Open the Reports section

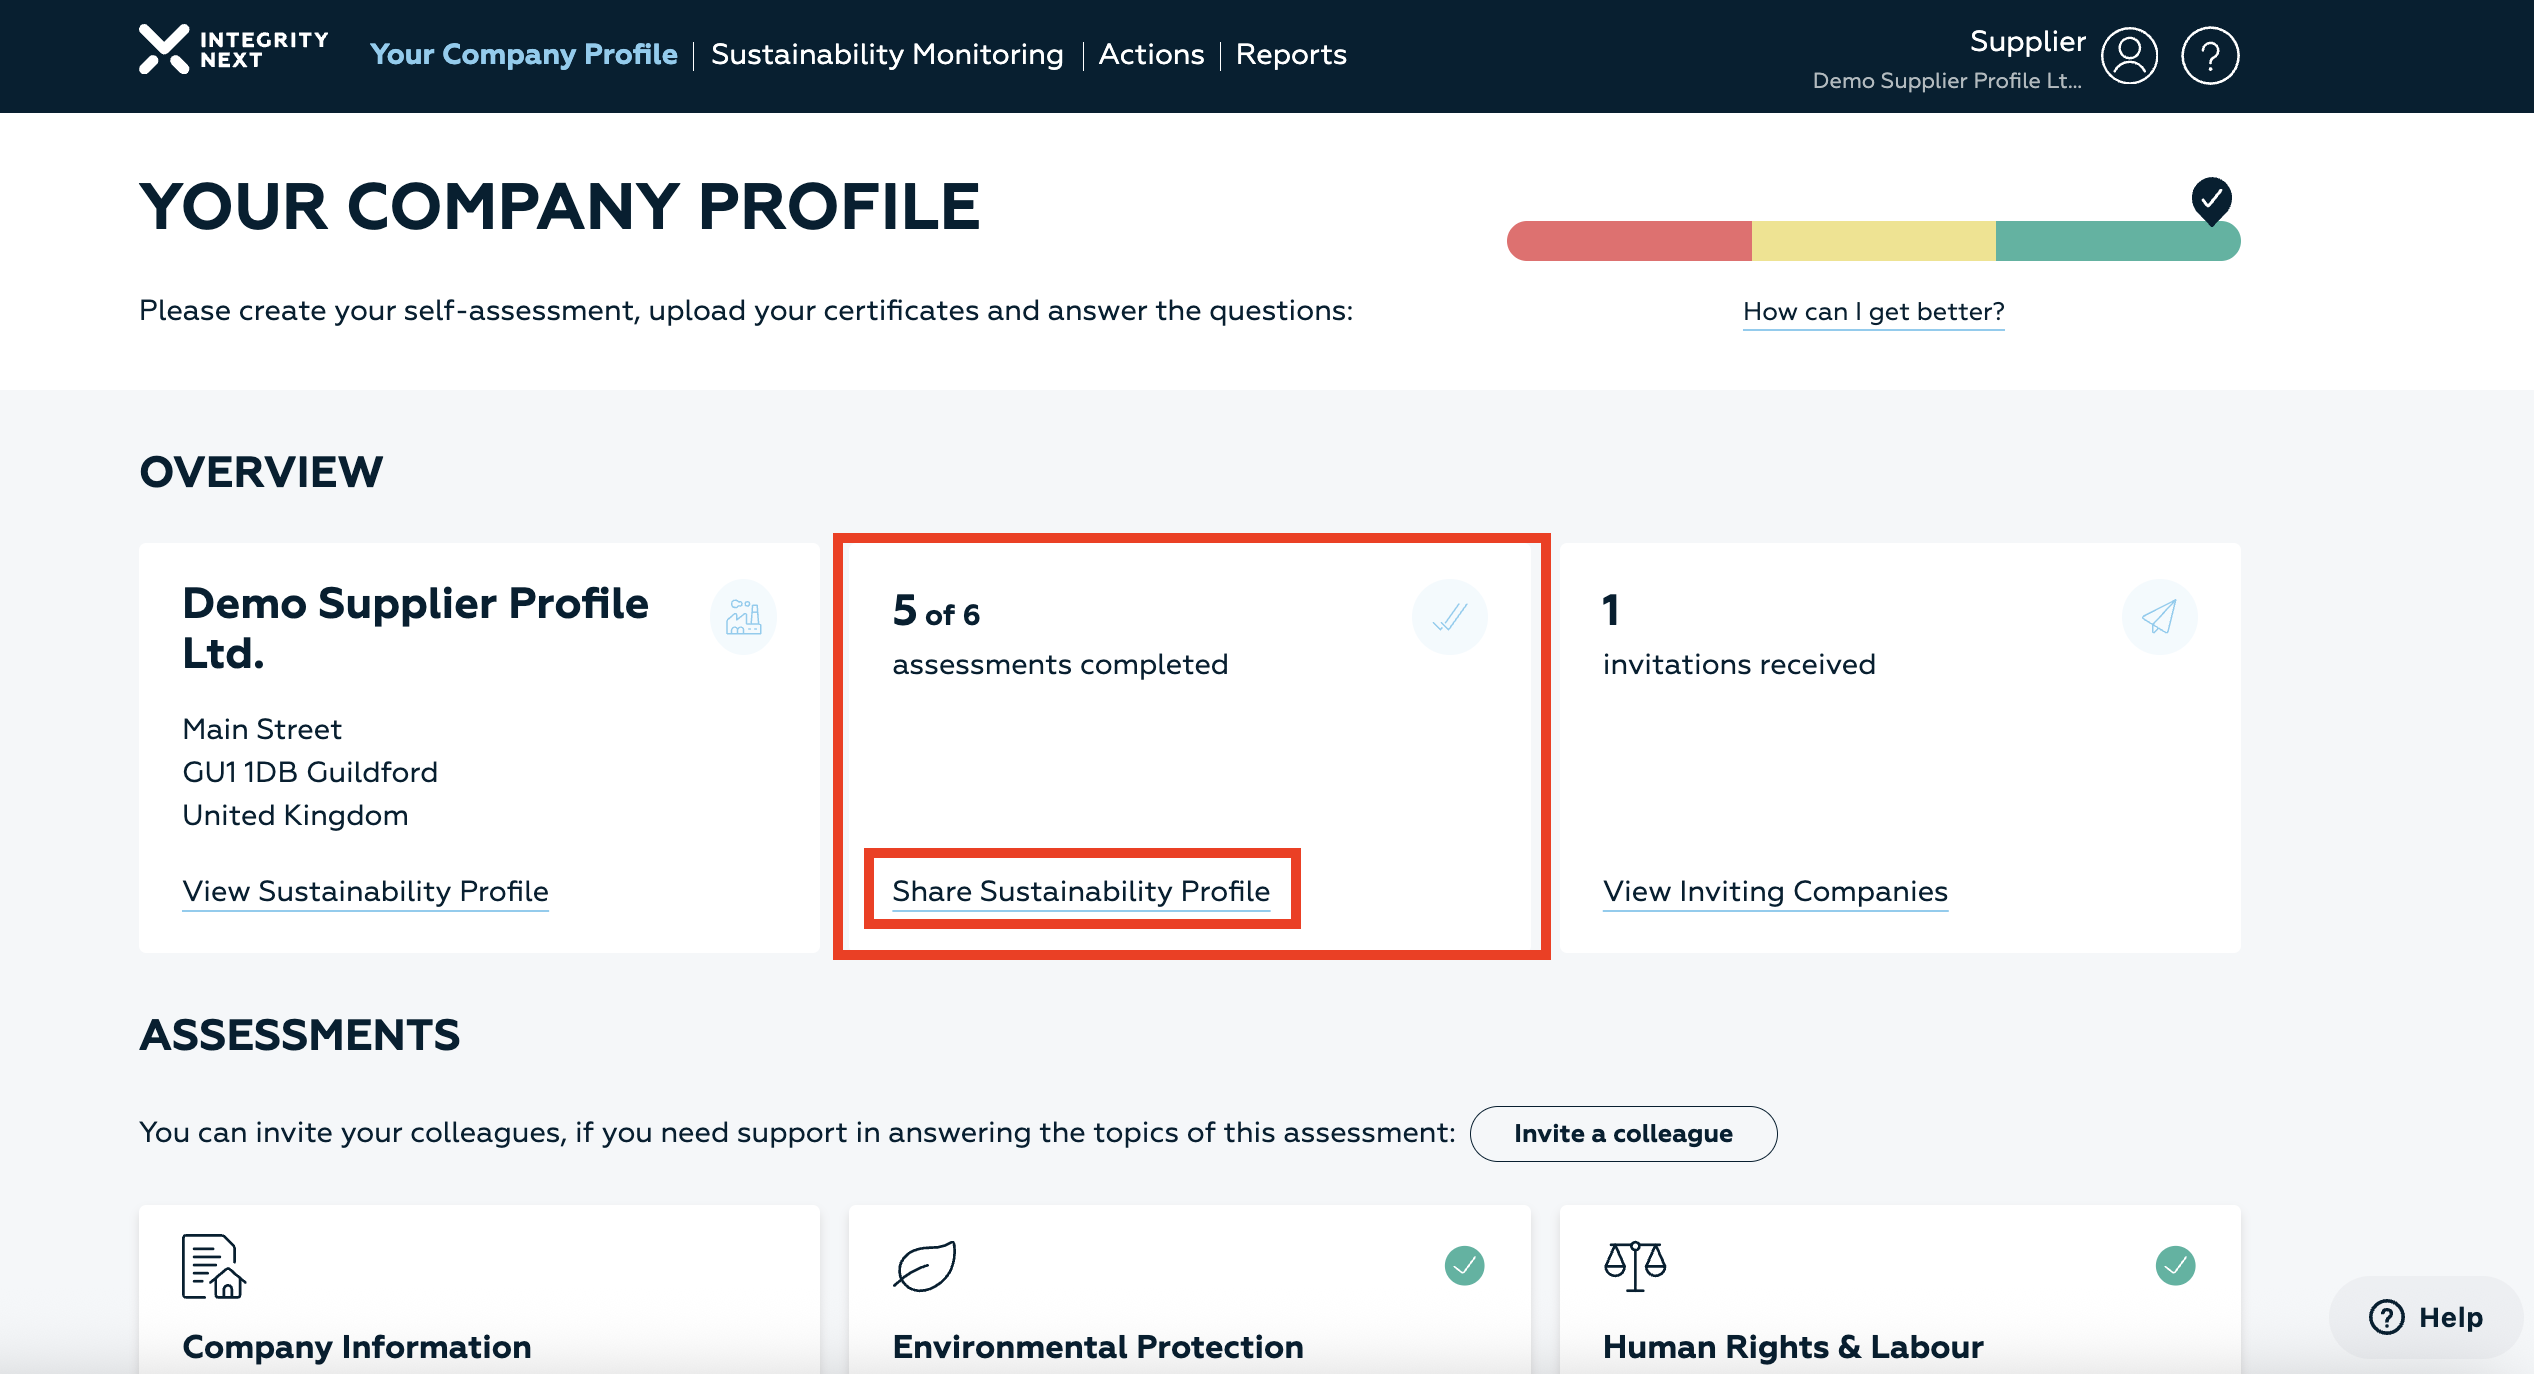point(1291,54)
